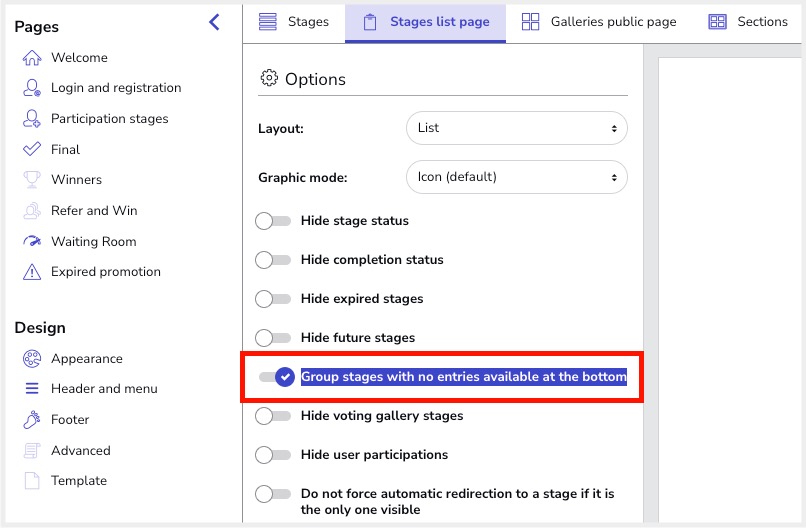Click the Welcome house icon
The image size is (806, 528).
[32, 58]
